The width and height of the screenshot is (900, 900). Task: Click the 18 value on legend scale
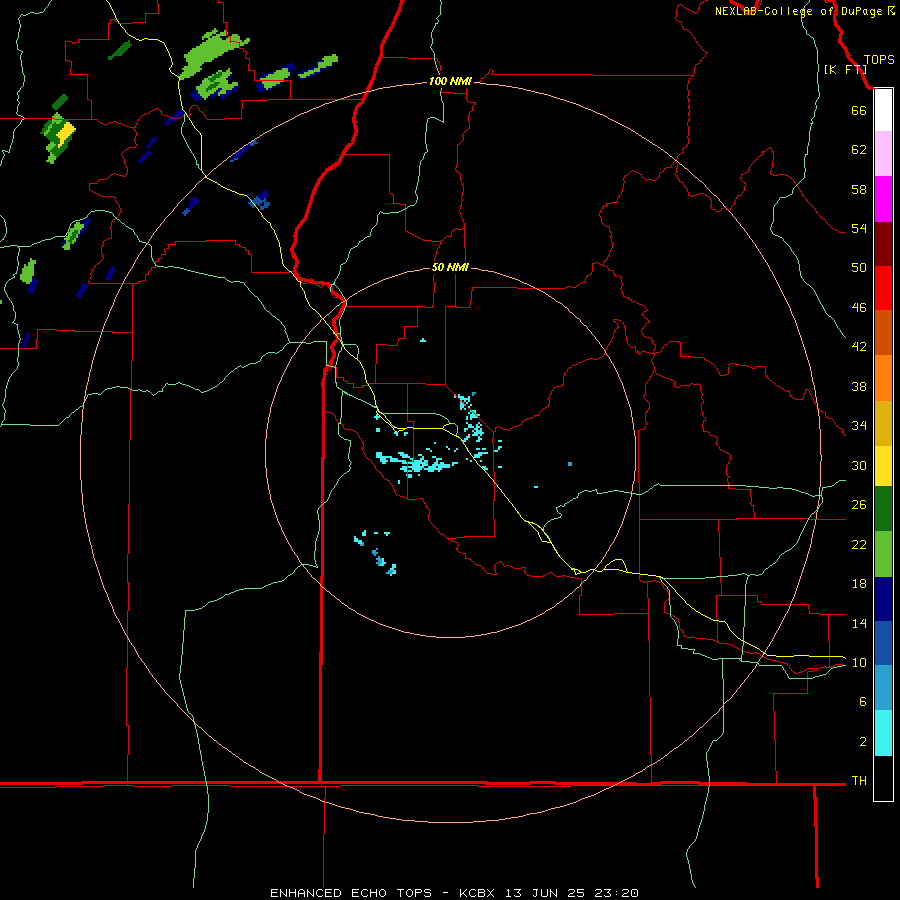coord(859,584)
